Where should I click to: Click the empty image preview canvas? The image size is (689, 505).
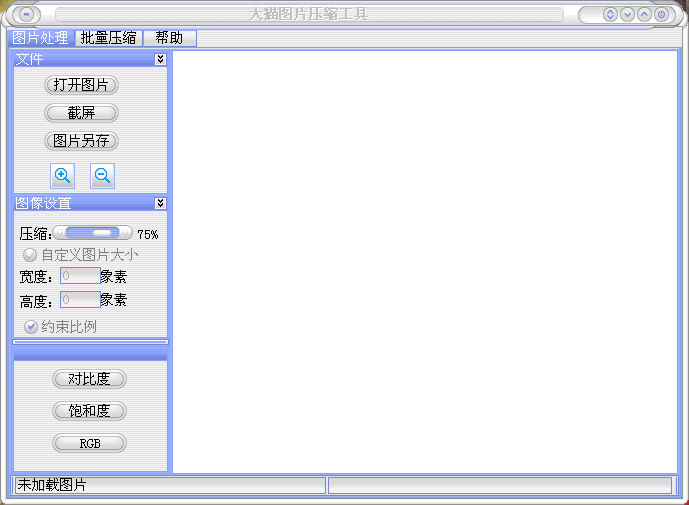(x=425, y=262)
